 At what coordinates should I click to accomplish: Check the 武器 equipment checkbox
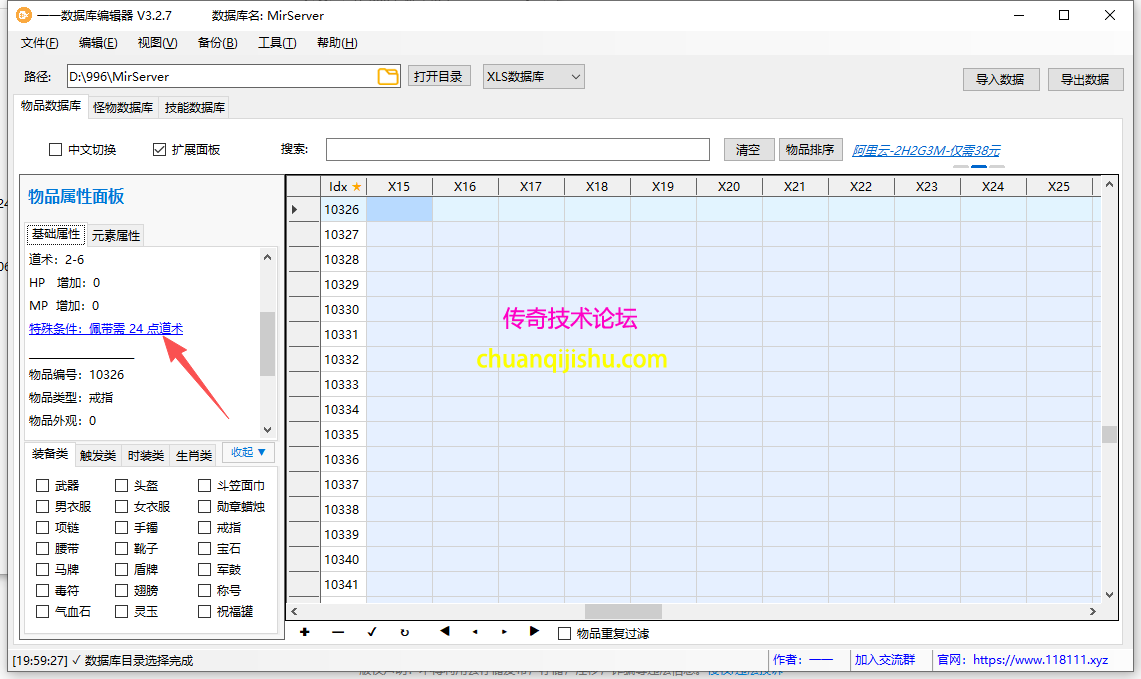click(41, 485)
